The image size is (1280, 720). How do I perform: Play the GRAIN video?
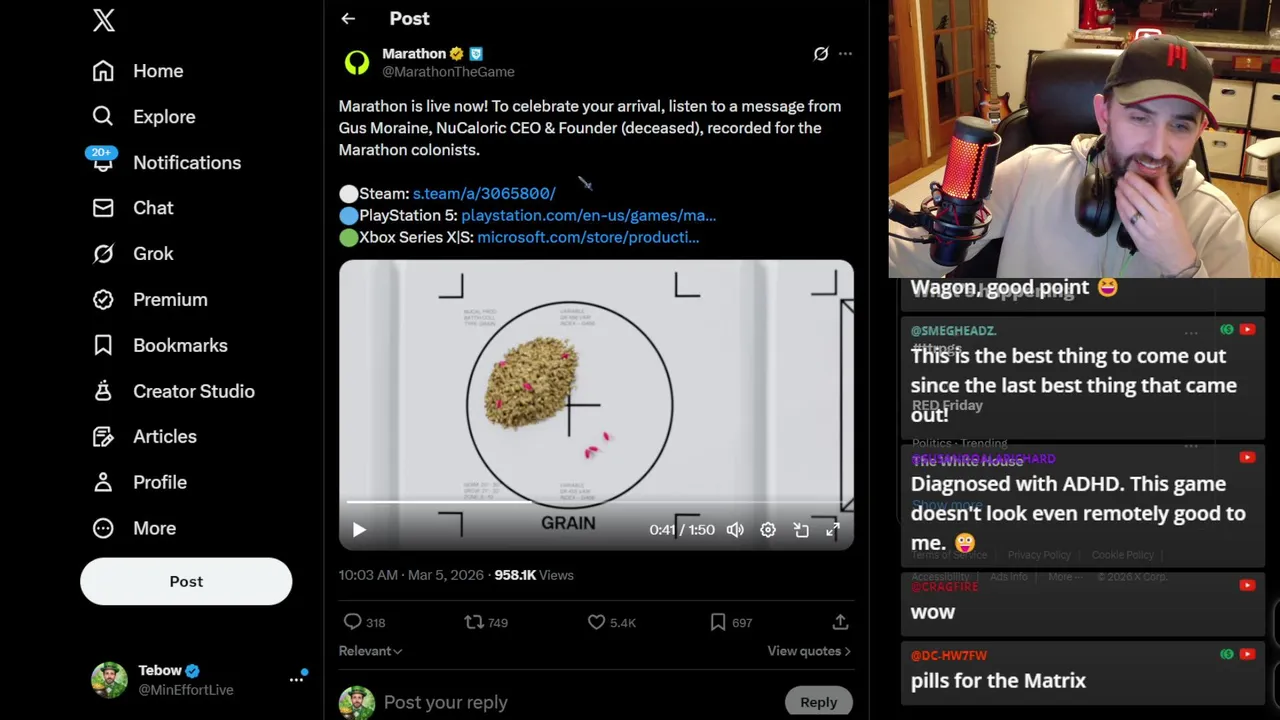click(x=359, y=530)
